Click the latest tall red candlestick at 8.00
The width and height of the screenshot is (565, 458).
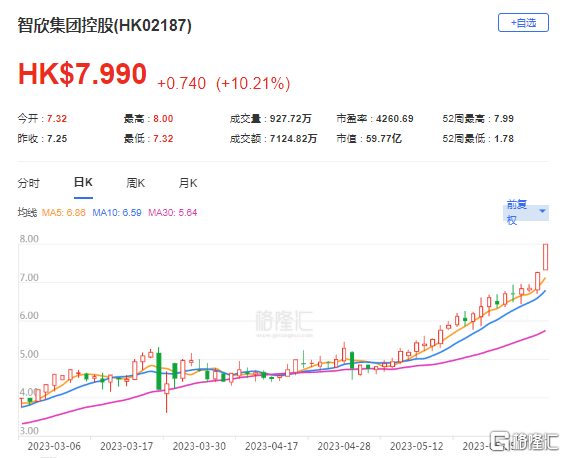coord(546,257)
